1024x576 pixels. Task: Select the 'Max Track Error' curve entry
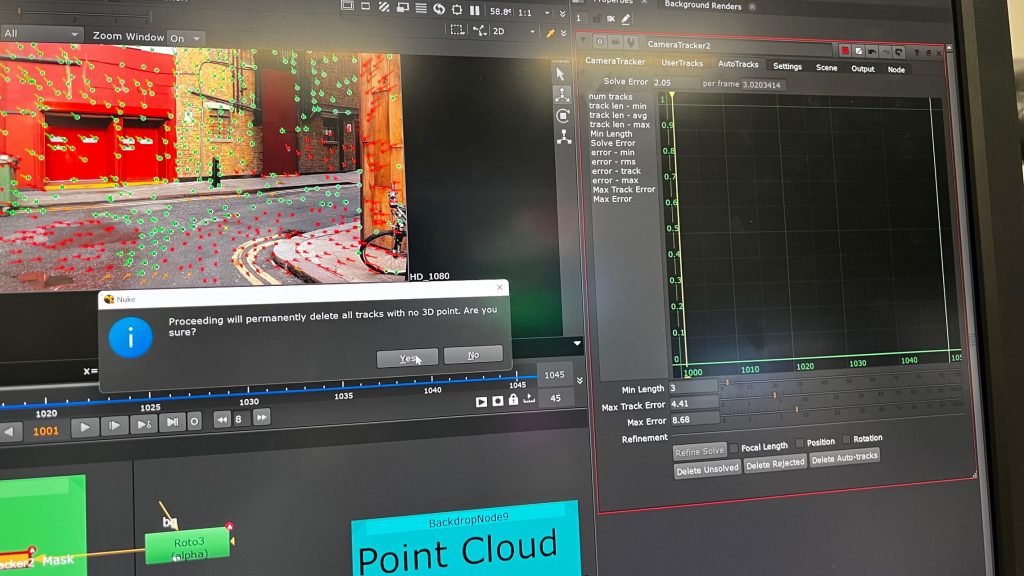624,189
